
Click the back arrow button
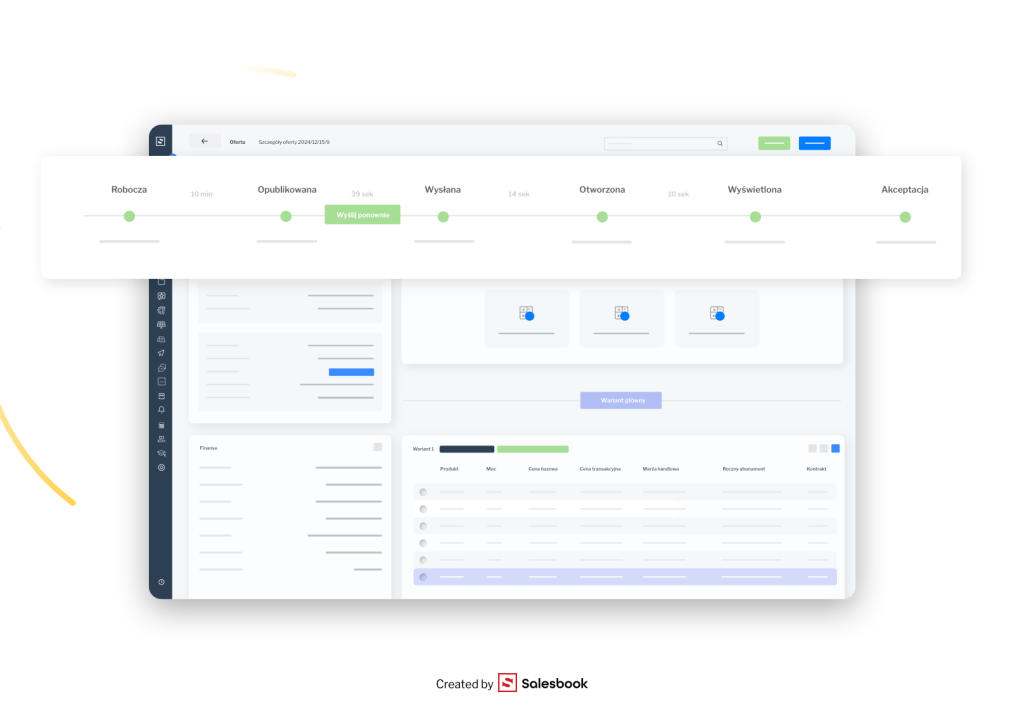pyautogui.click(x=205, y=142)
